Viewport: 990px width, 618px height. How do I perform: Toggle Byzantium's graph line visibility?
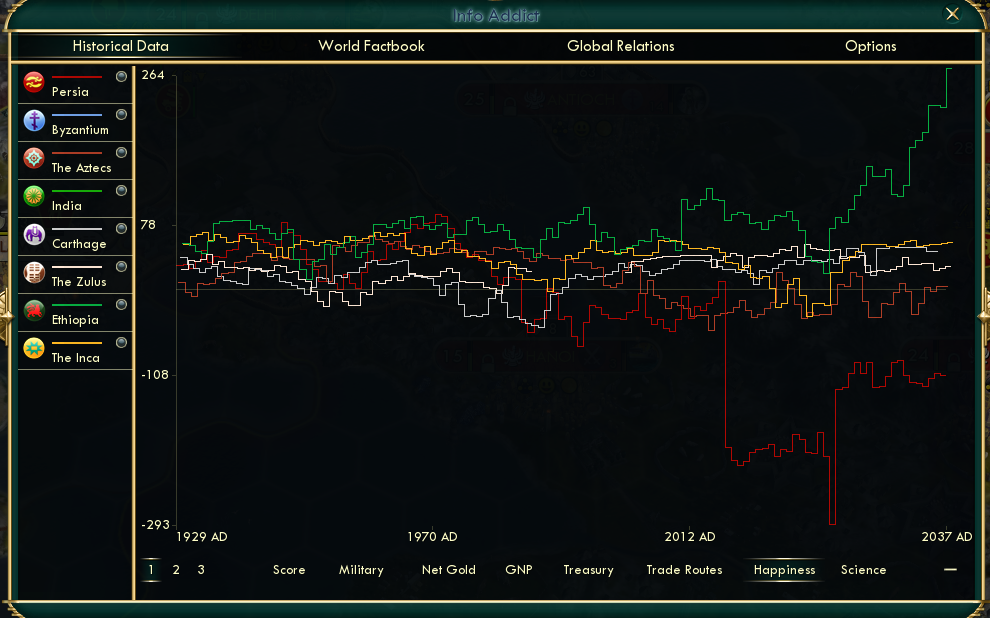click(121, 114)
